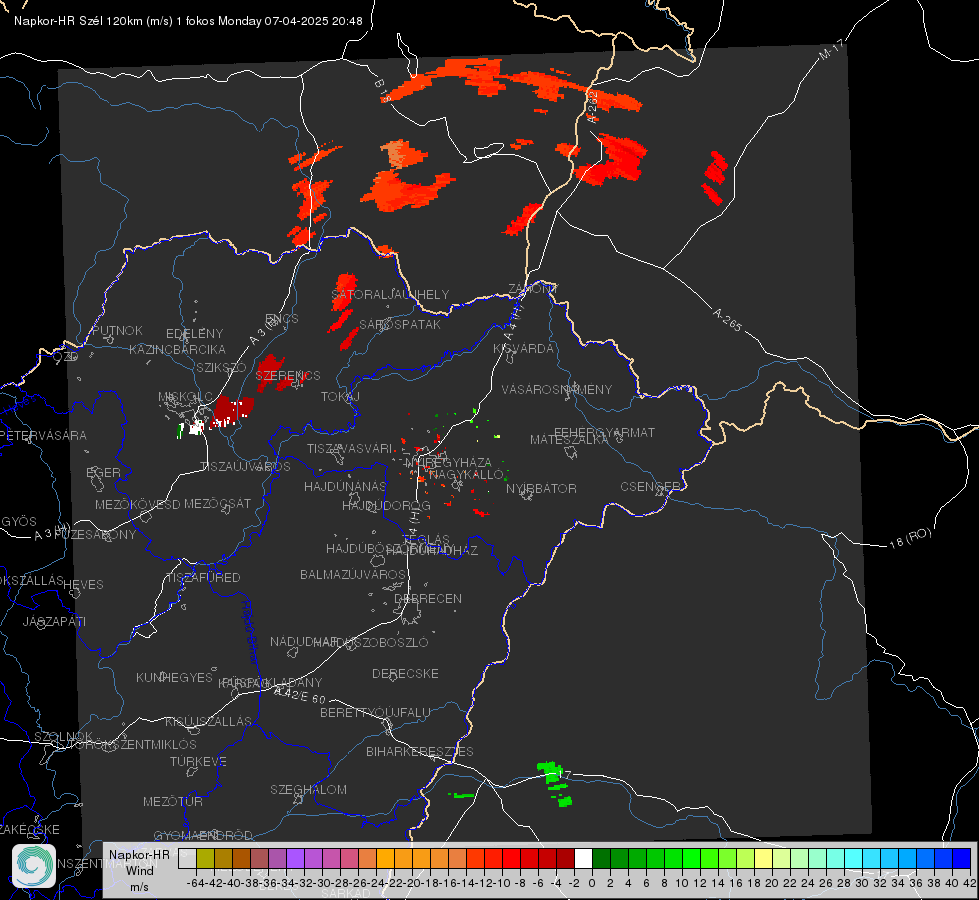Click the M-17 road label

(832, 49)
